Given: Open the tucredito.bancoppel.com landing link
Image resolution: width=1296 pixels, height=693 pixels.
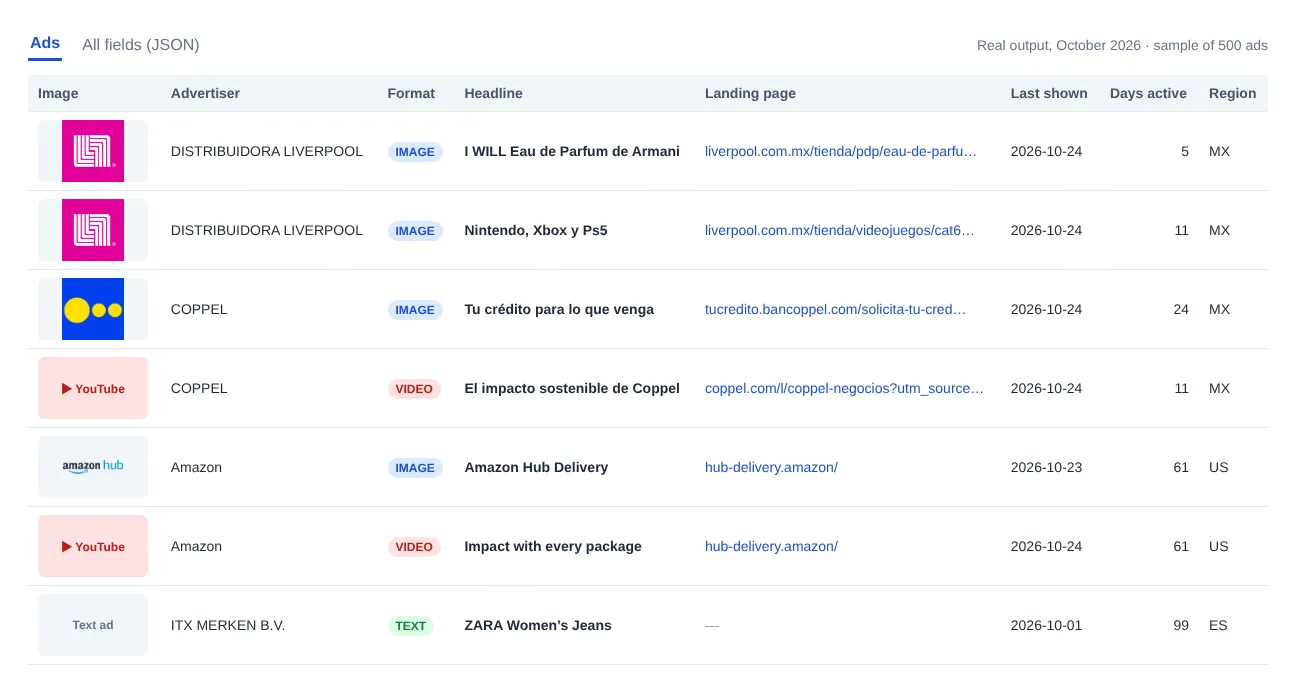Looking at the screenshot, I should [x=836, y=310].
